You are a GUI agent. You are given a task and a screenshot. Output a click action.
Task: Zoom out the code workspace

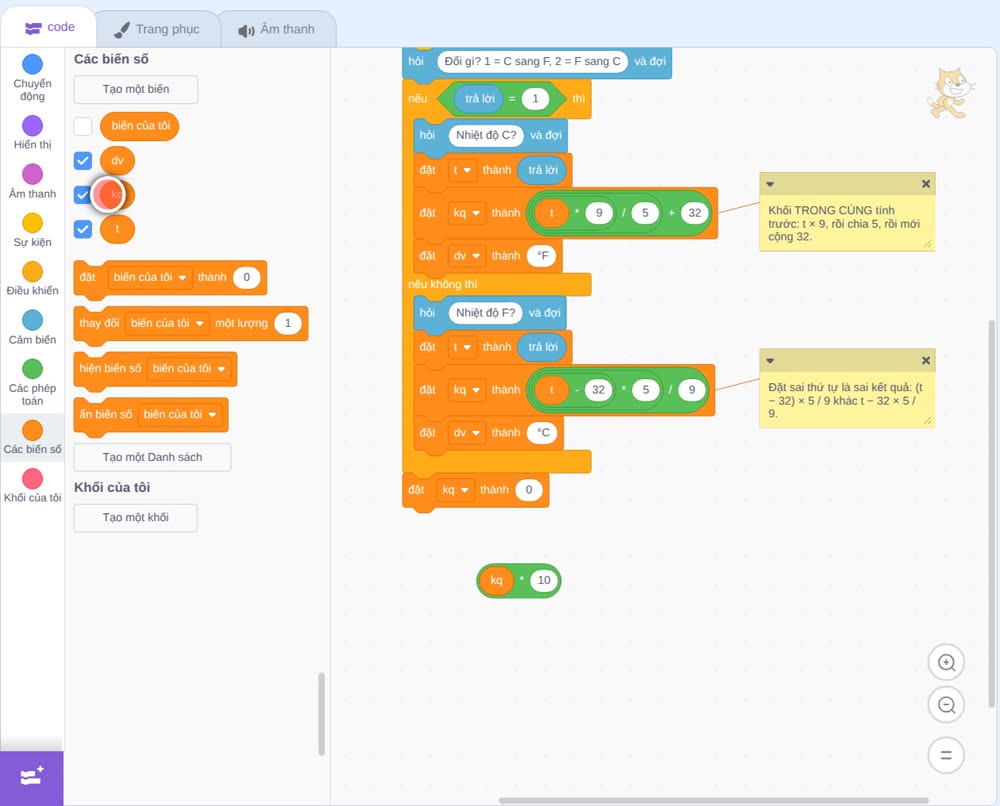pyautogui.click(x=946, y=705)
